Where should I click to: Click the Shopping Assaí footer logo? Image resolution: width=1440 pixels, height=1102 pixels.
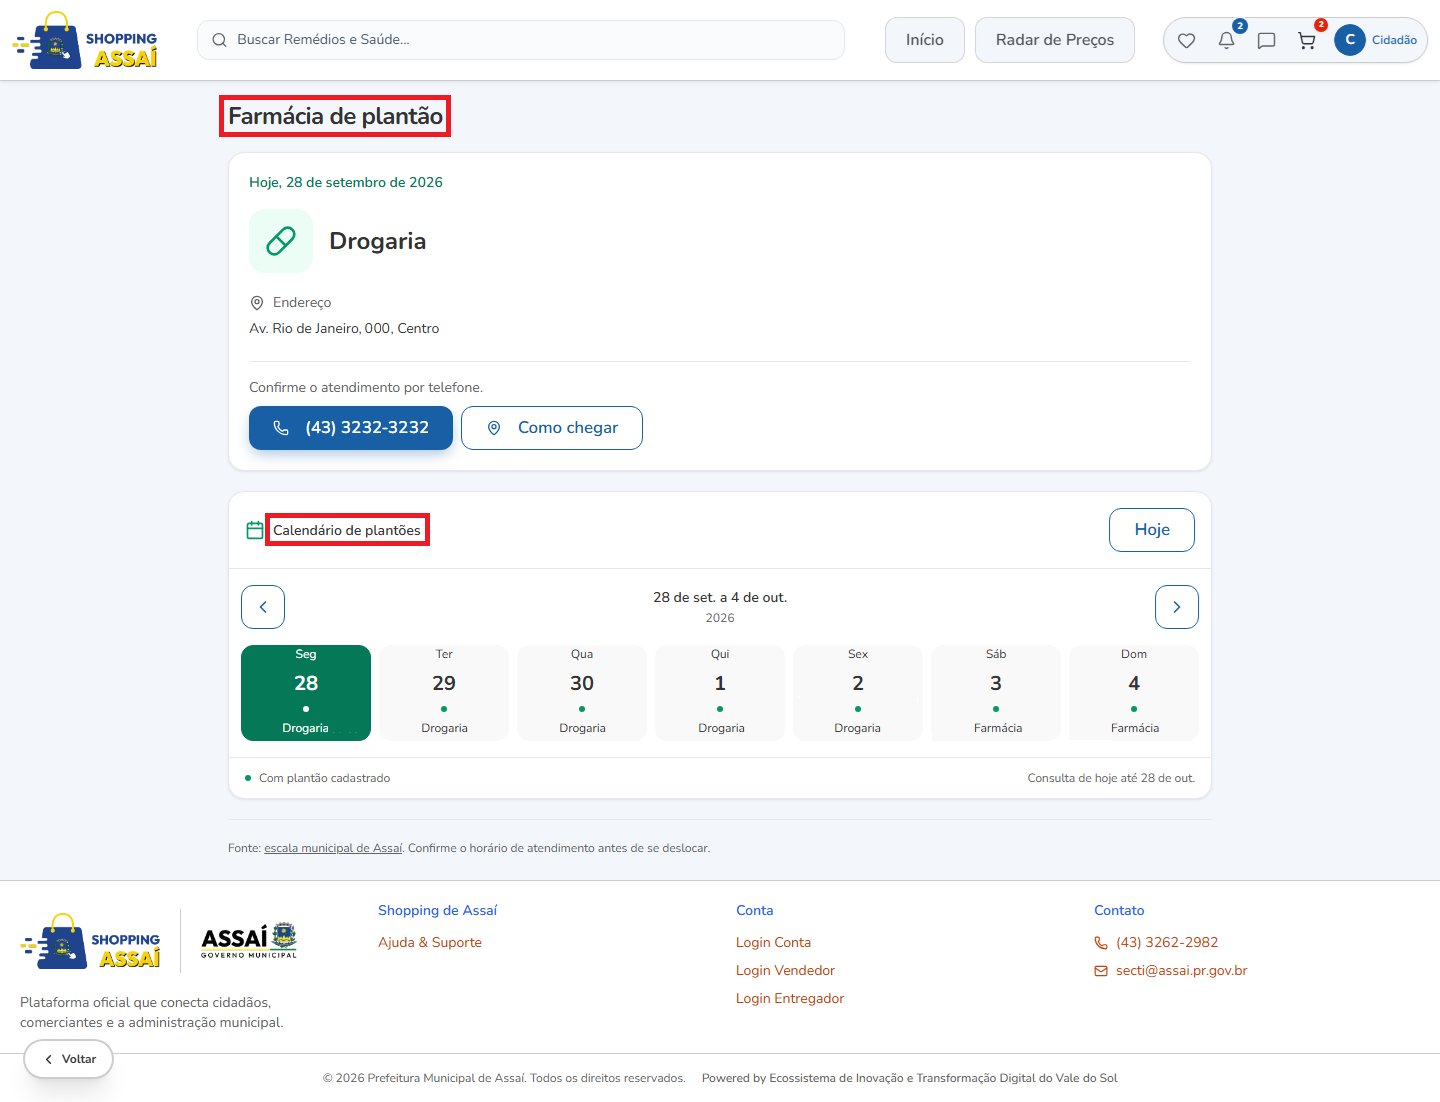[x=91, y=941]
